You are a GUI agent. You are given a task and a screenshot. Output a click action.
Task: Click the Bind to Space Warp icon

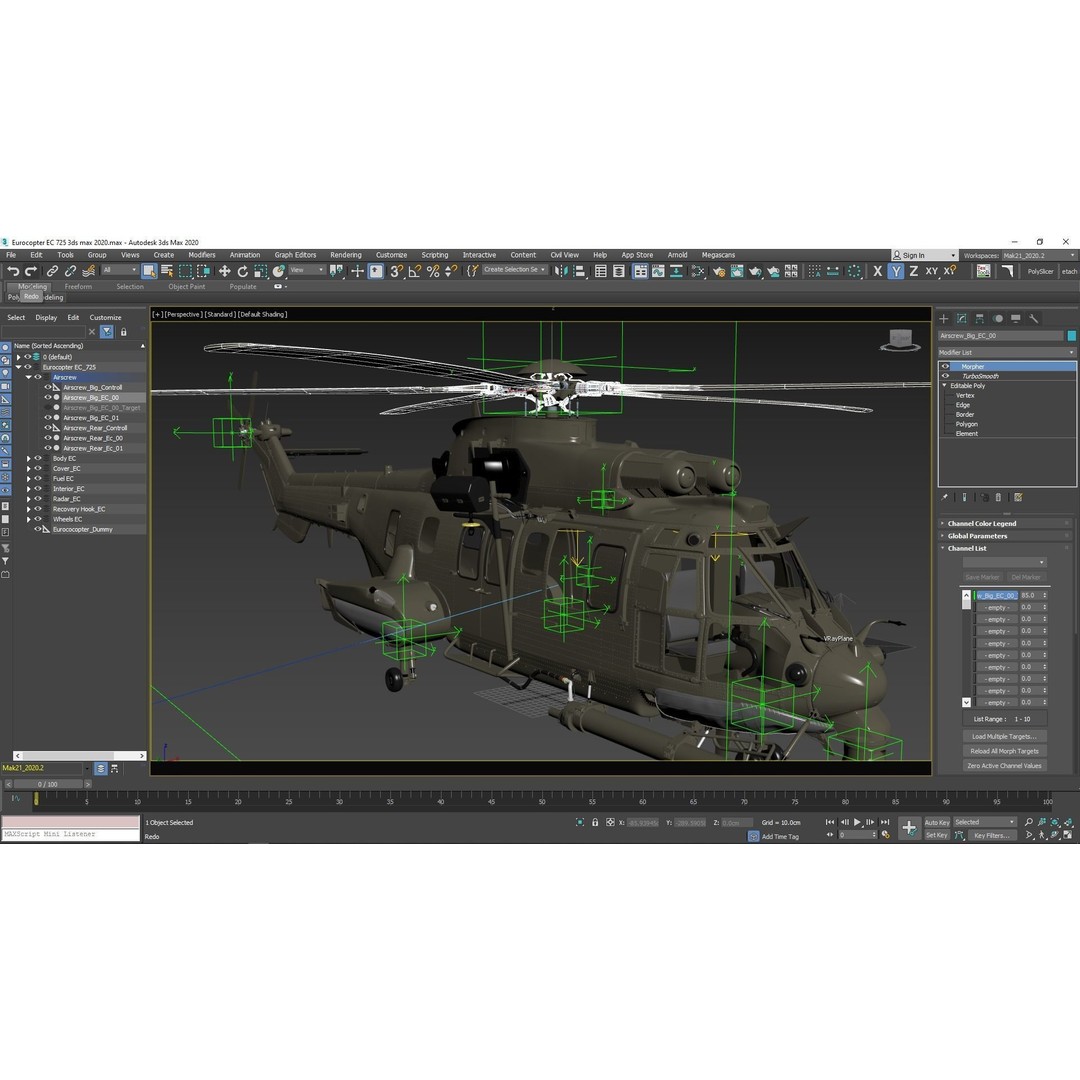pos(88,271)
